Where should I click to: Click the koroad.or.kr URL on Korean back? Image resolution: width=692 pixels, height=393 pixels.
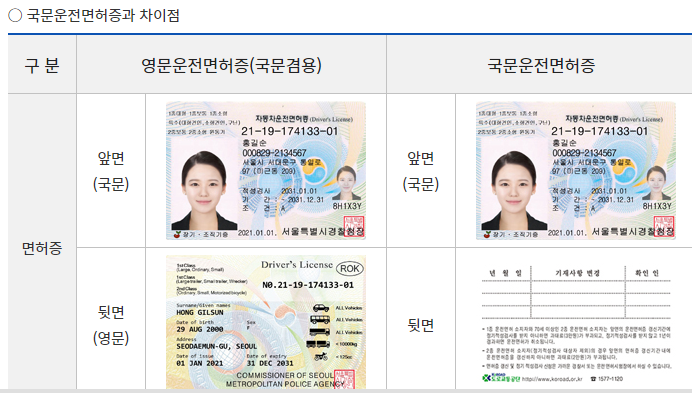click(x=552, y=379)
